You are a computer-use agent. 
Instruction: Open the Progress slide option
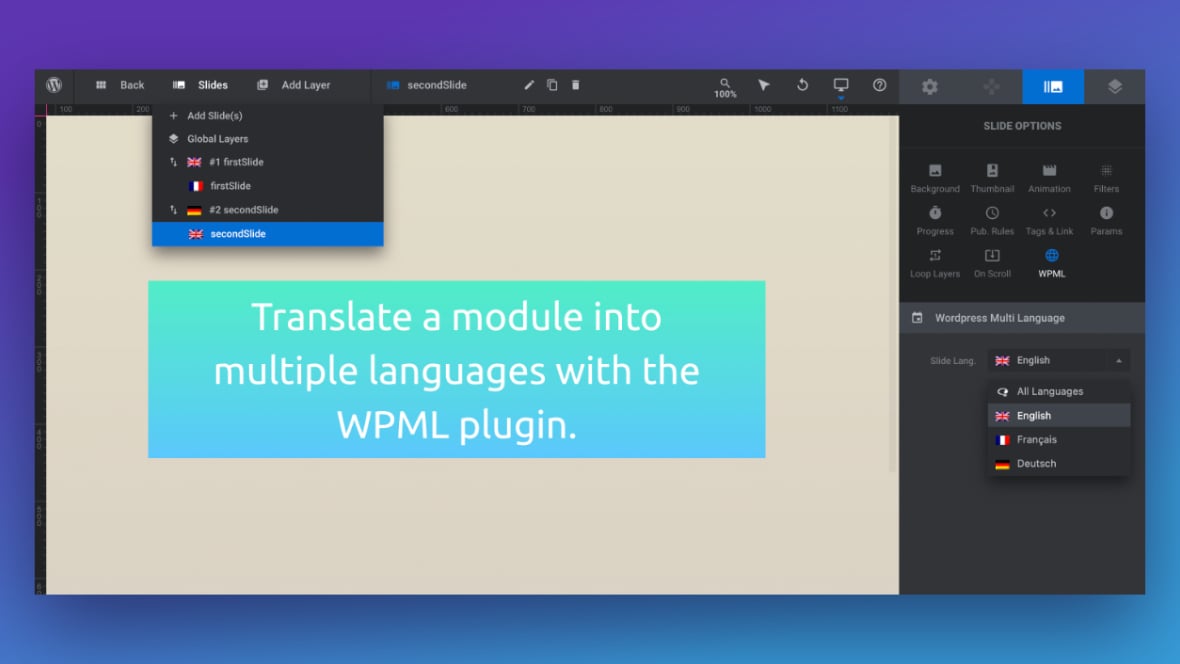tap(935, 221)
